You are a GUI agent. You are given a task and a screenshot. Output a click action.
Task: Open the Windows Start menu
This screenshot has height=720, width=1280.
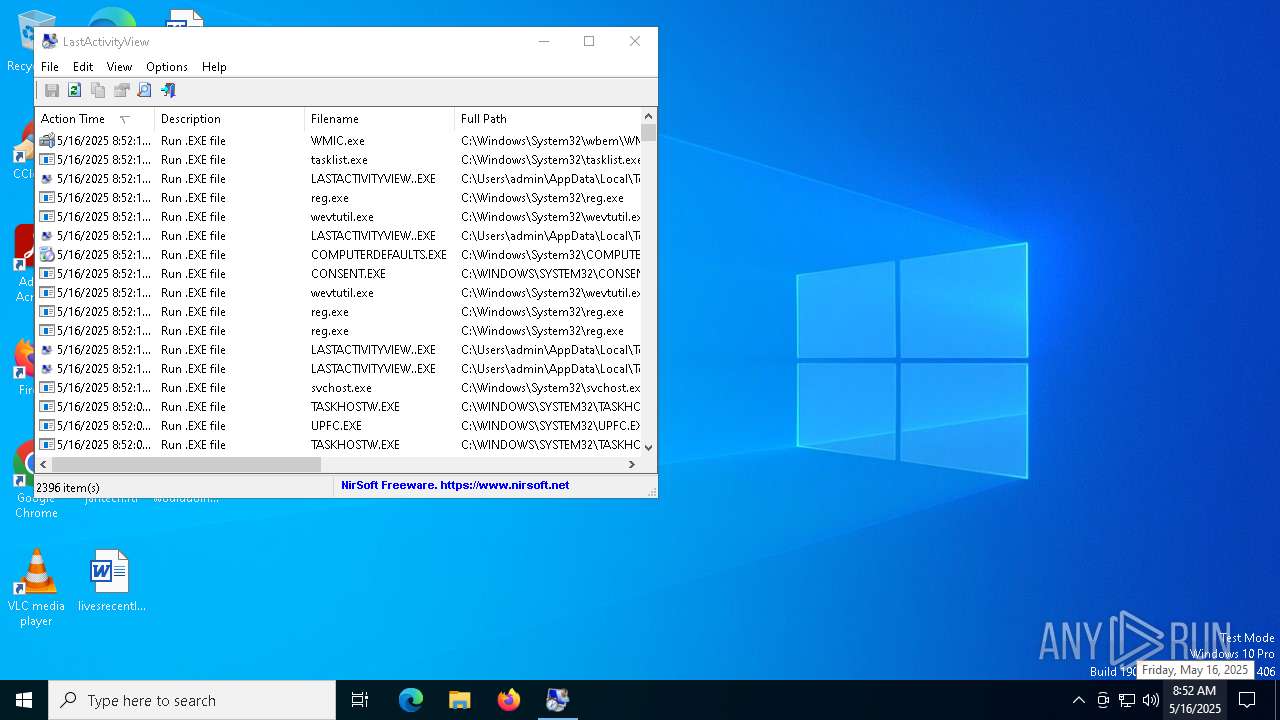tap(24, 700)
